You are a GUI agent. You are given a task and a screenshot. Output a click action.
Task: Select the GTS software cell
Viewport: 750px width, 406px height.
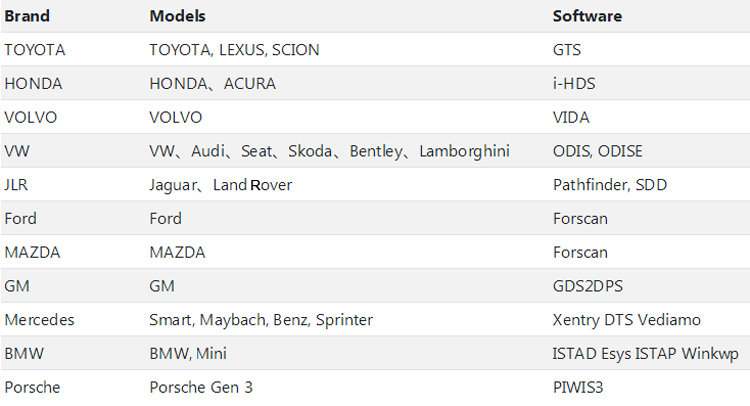coord(567,50)
